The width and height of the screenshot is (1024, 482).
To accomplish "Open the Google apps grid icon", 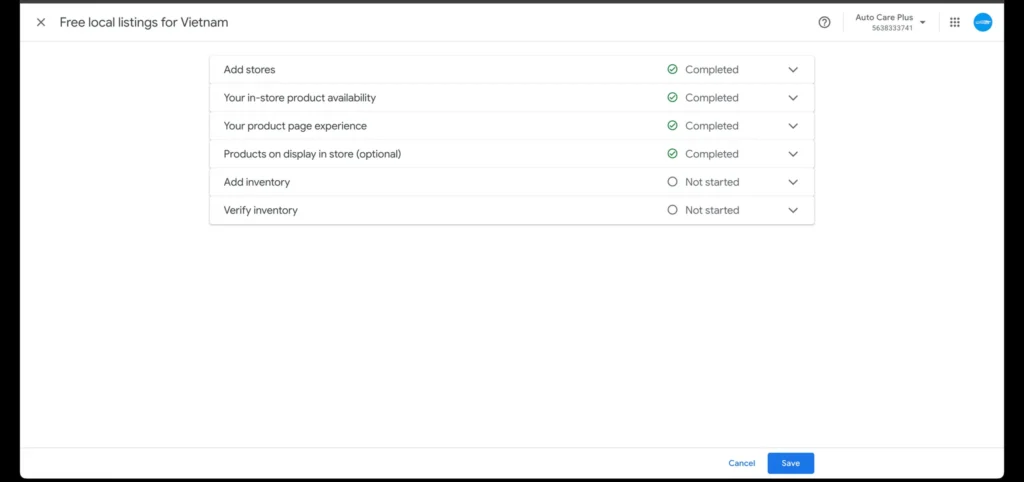I will pos(955,22).
